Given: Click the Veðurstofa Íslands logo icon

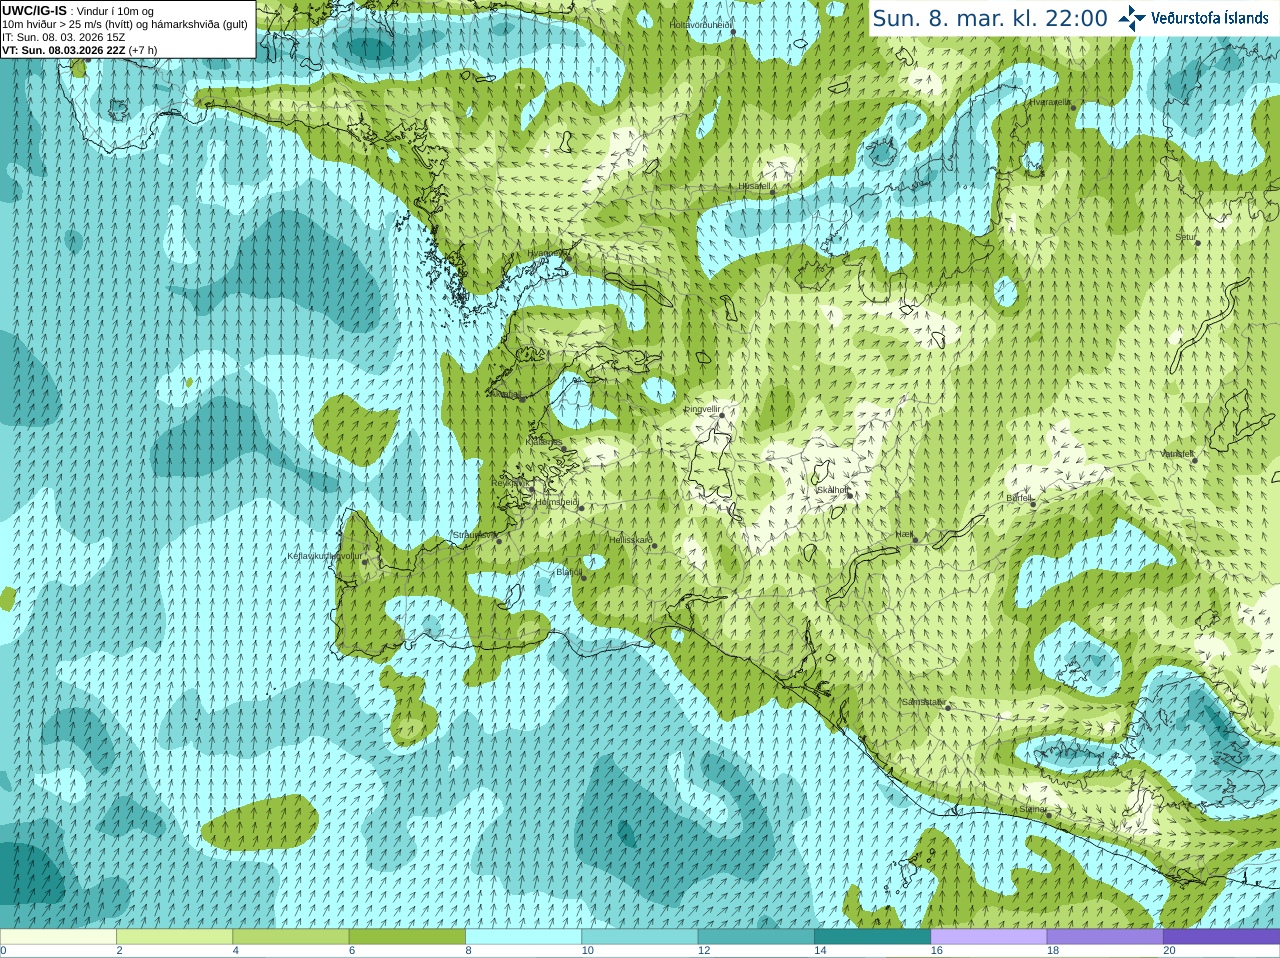Looking at the screenshot, I should point(1132,18).
